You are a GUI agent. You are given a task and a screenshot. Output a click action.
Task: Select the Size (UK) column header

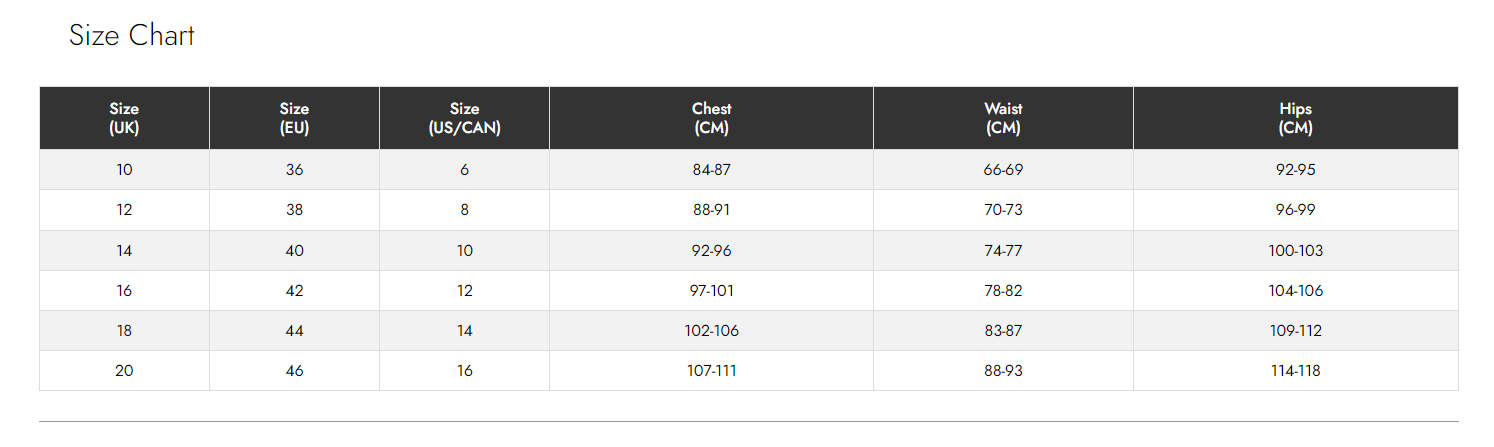click(125, 118)
